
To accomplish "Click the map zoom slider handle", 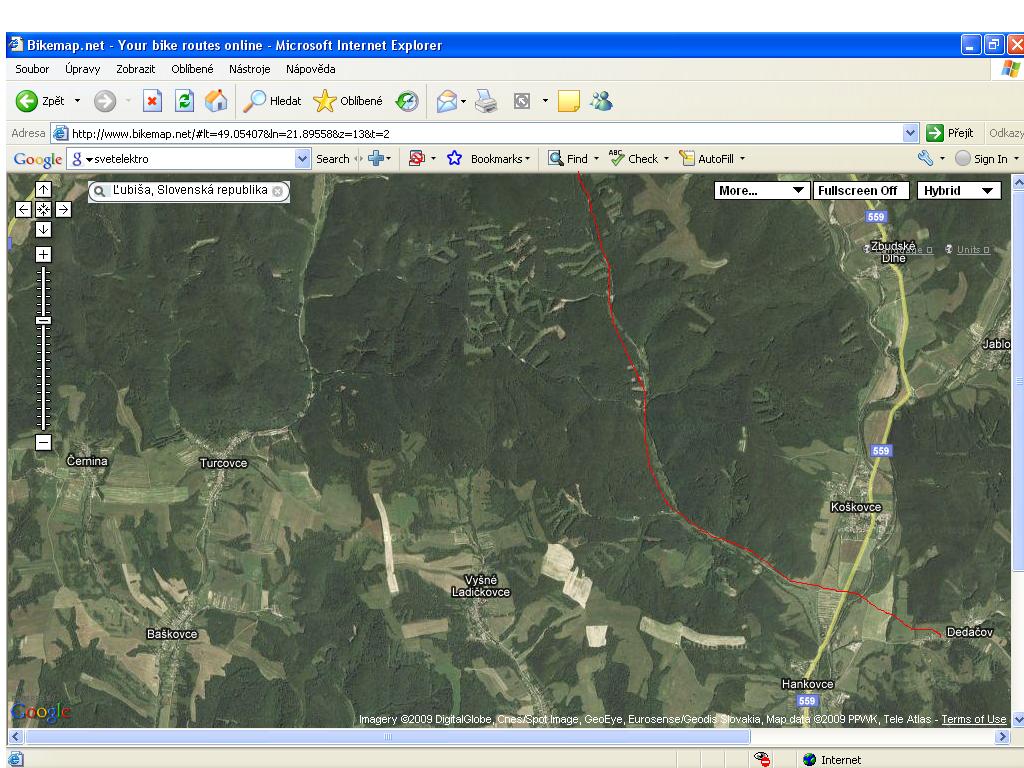I will pyautogui.click(x=43, y=320).
